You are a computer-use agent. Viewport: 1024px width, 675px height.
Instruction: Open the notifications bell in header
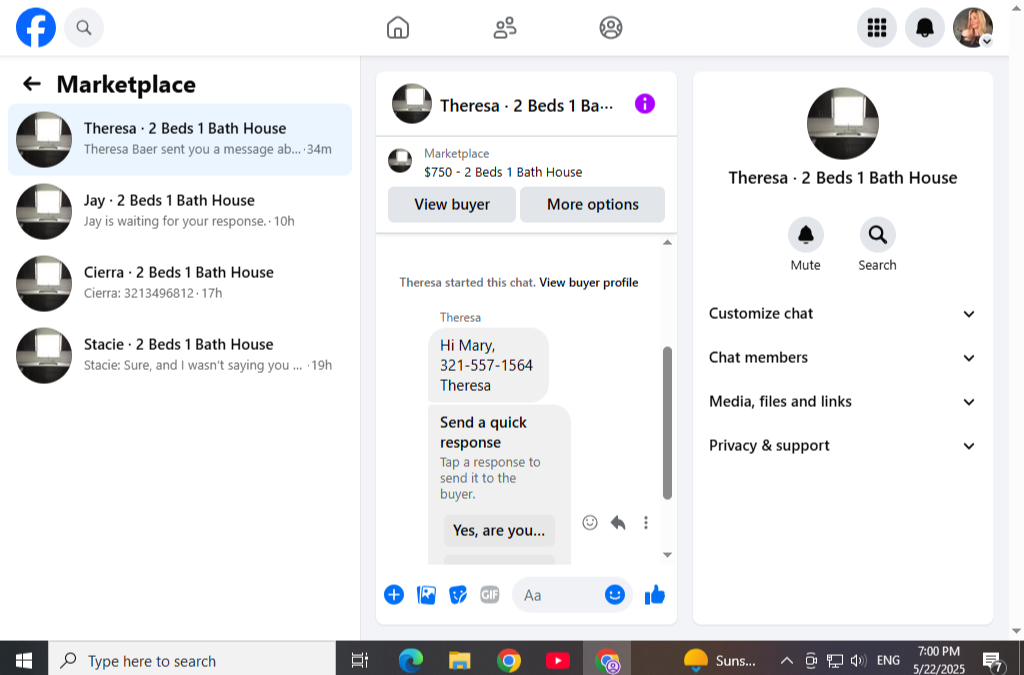[925, 27]
